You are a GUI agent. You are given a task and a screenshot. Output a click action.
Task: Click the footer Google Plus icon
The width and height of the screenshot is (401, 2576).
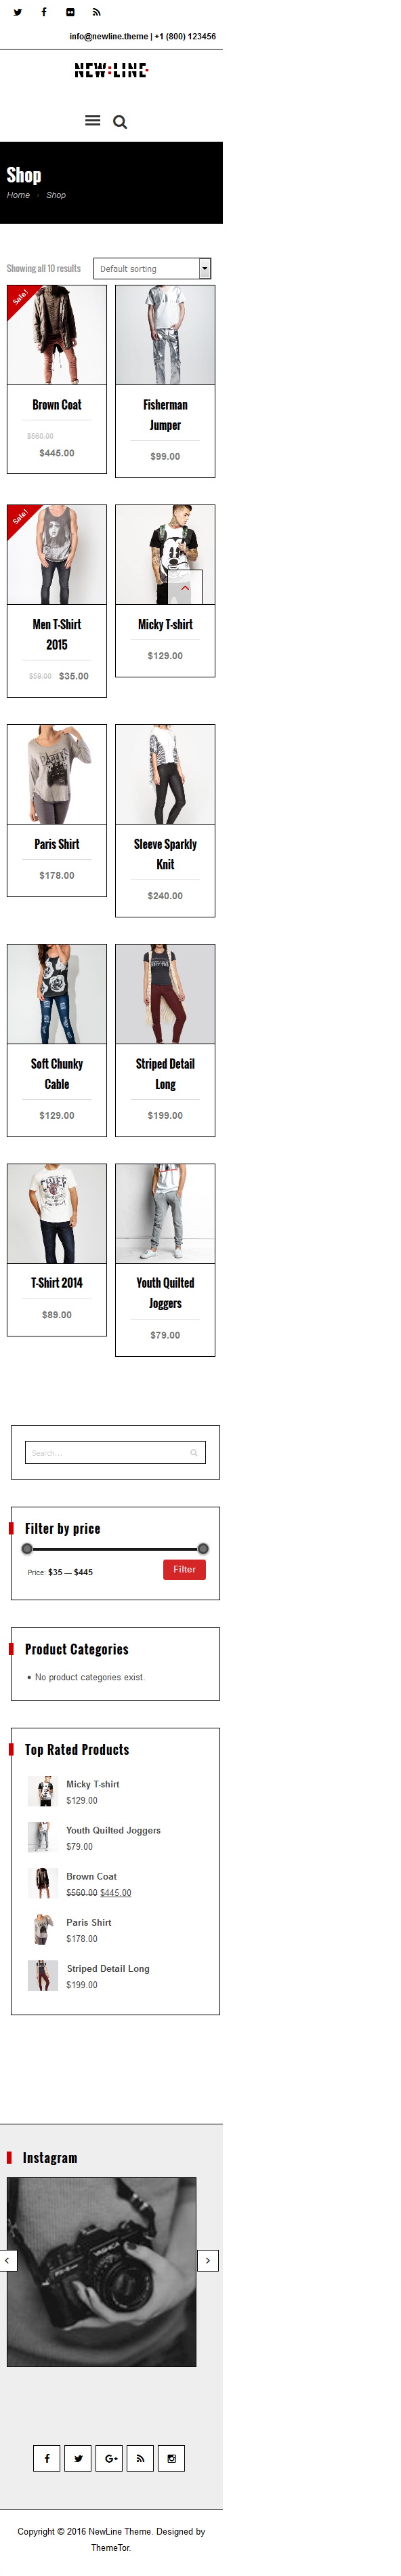pyautogui.click(x=109, y=2458)
